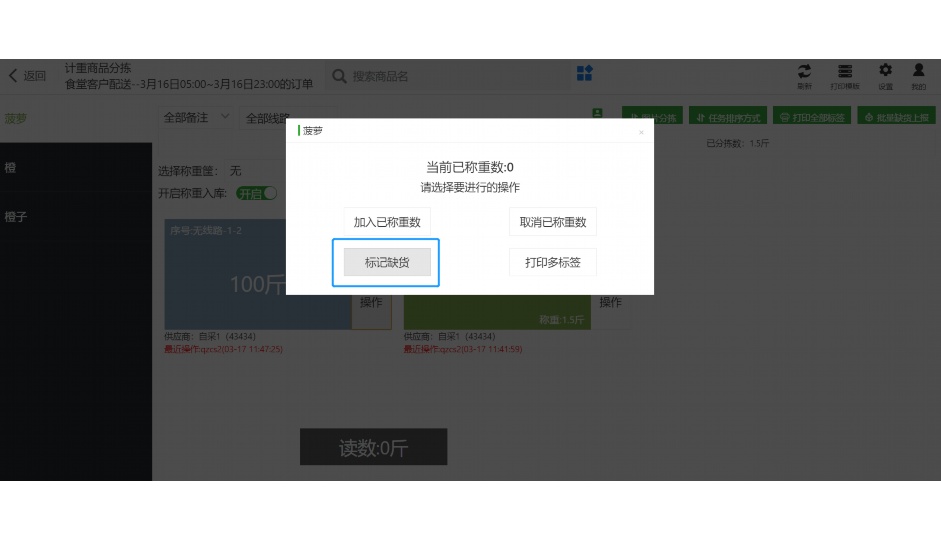Open 全部线路 dropdown
This screenshot has height=540, width=941.
pyautogui.click(x=288, y=118)
